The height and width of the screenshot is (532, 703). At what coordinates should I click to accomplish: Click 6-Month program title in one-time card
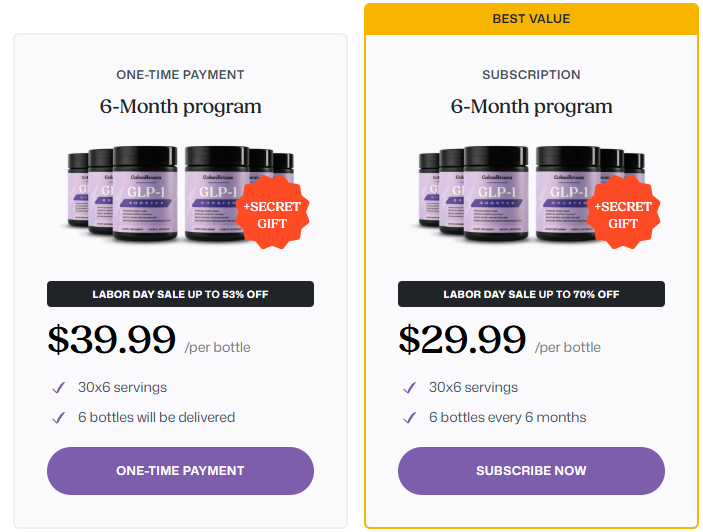pos(180,107)
